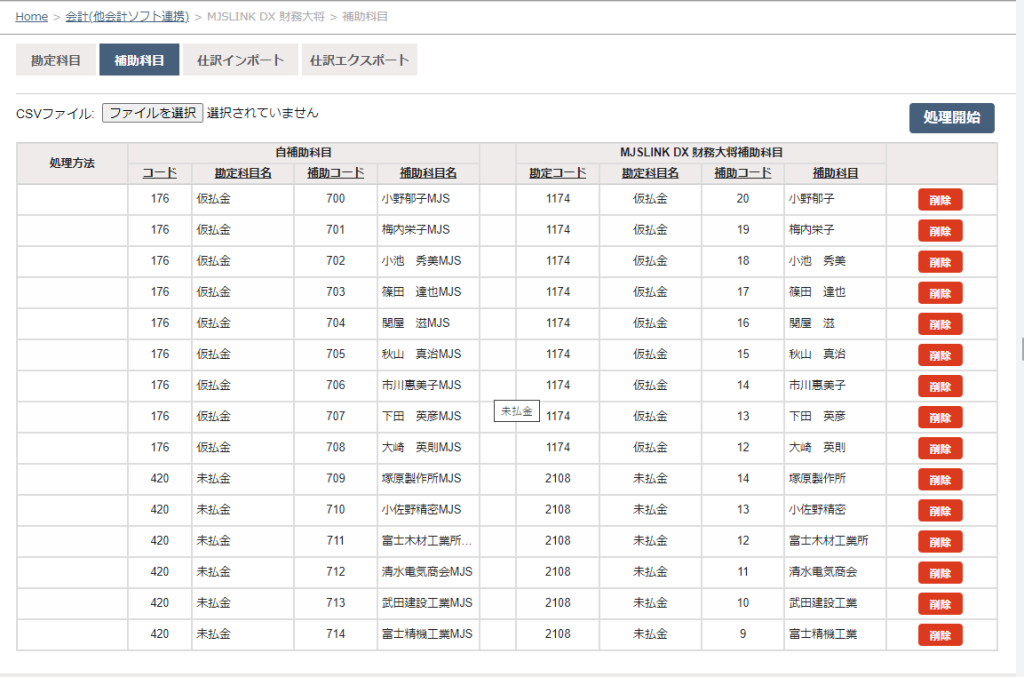Image resolution: width=1024 pixels, height=677 pixels.
Task: Open the 仕訳インポート tab
Action: (x=240, y=60)
